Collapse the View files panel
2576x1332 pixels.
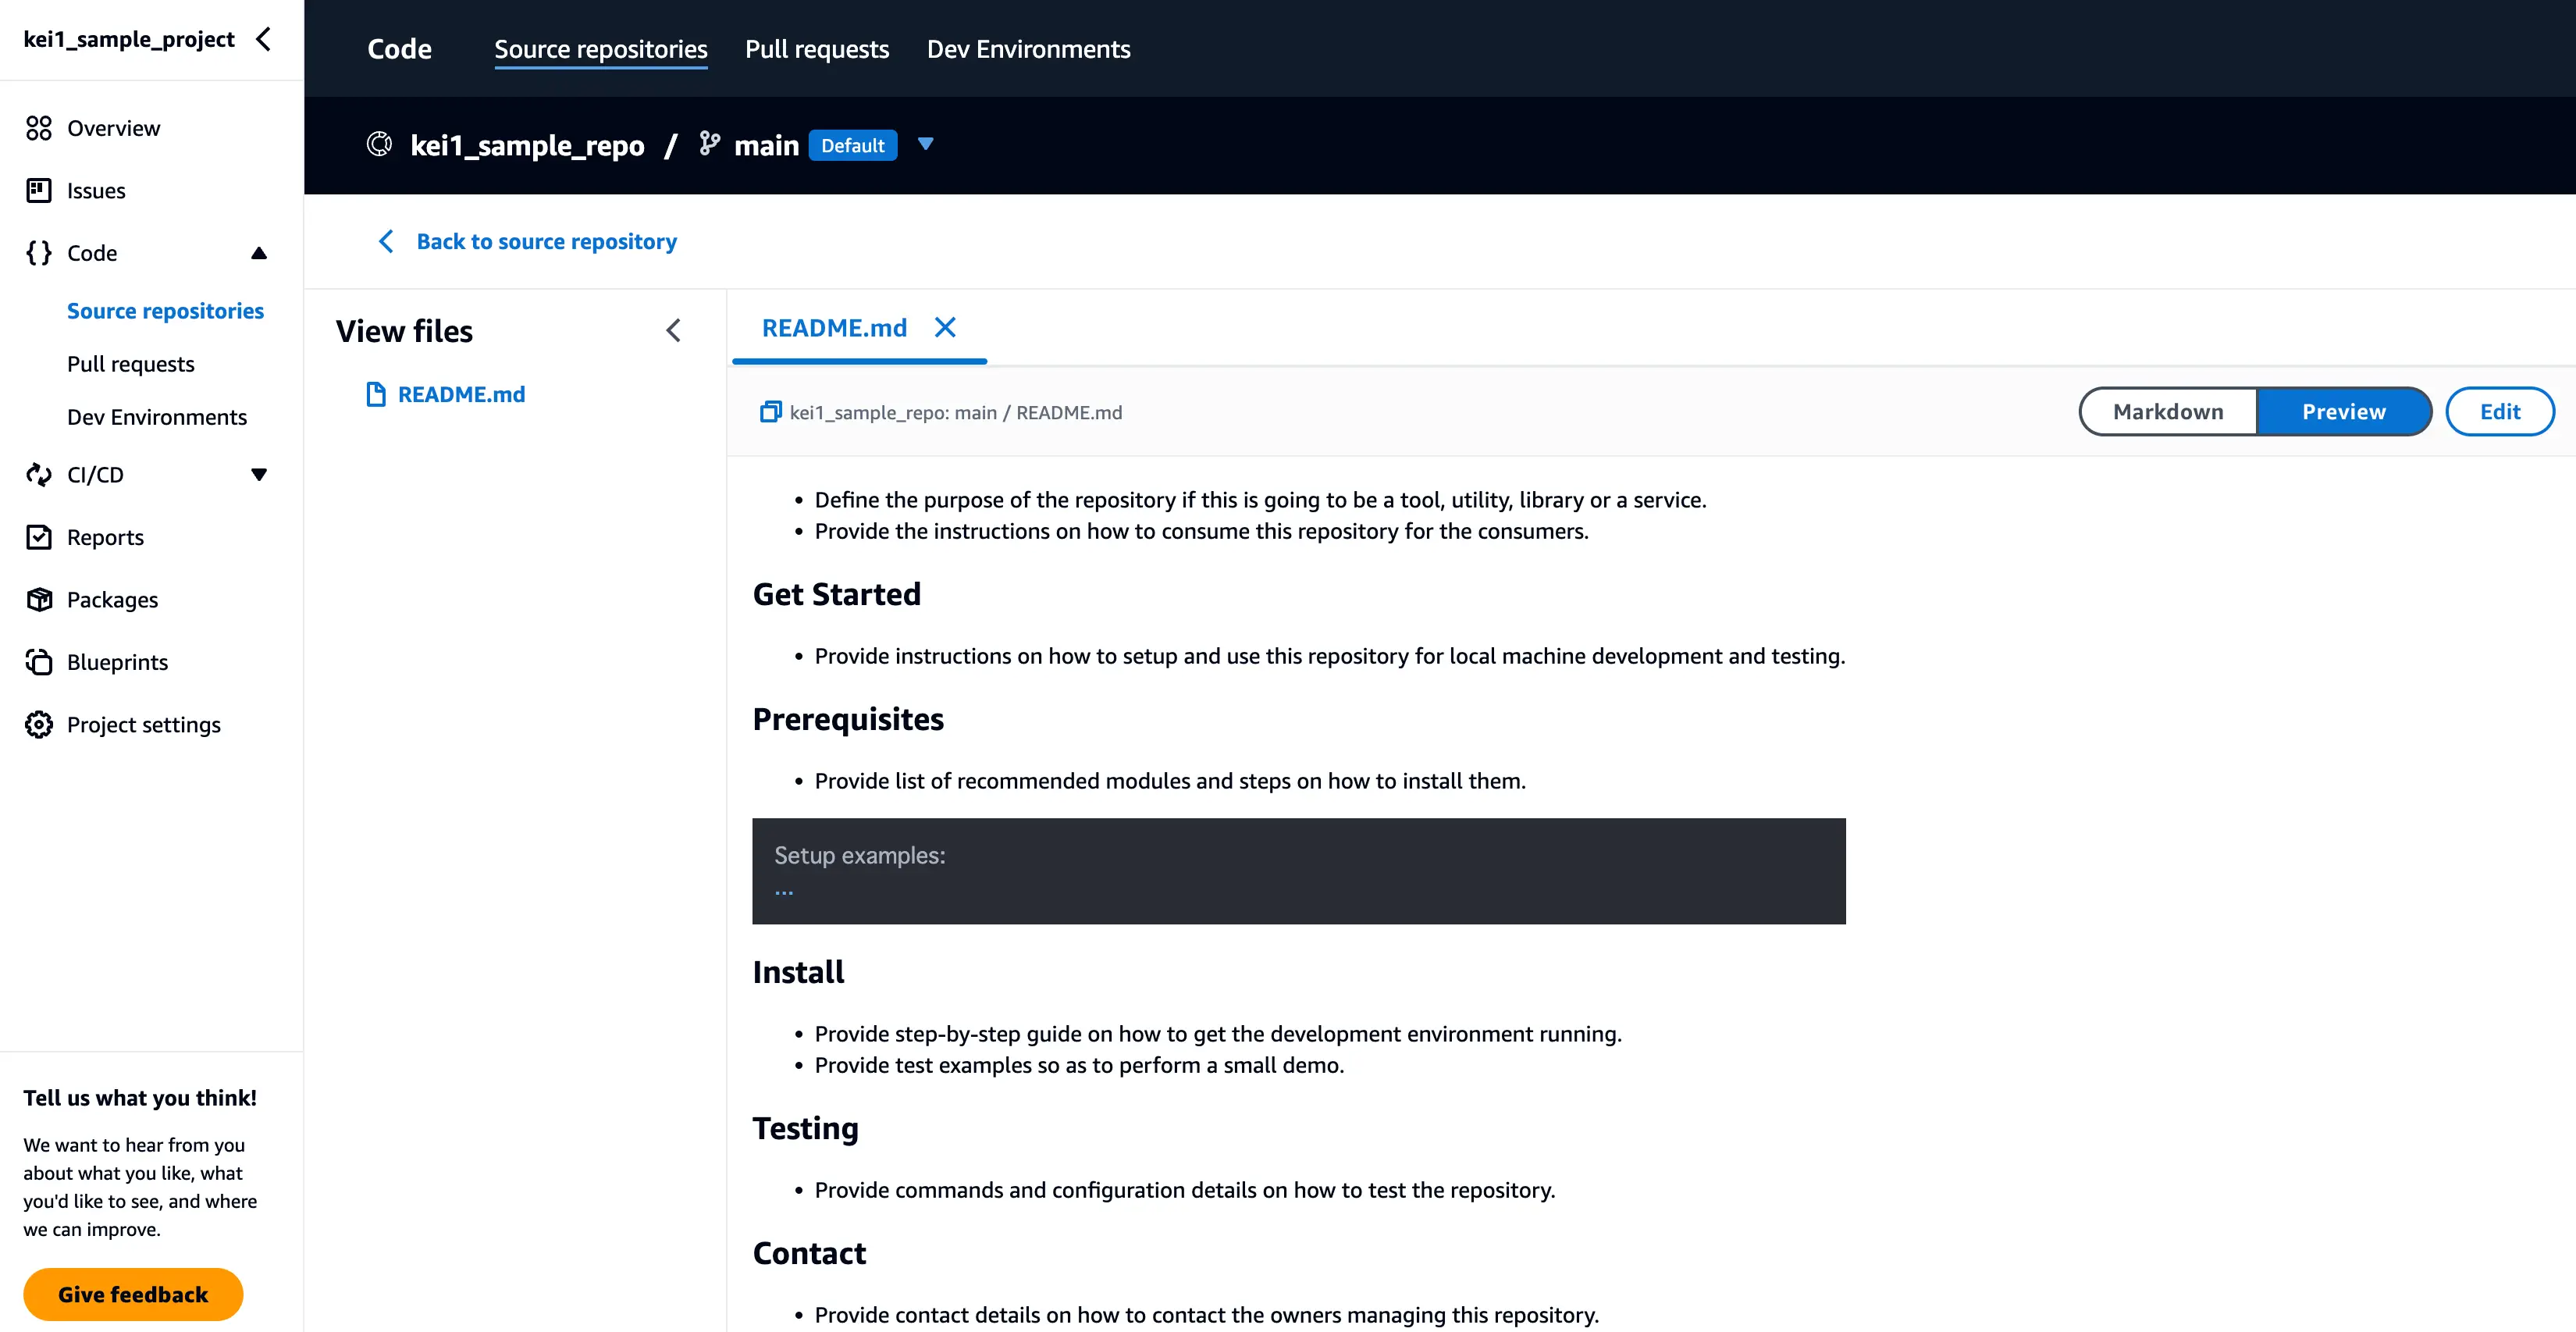[674, 331]
